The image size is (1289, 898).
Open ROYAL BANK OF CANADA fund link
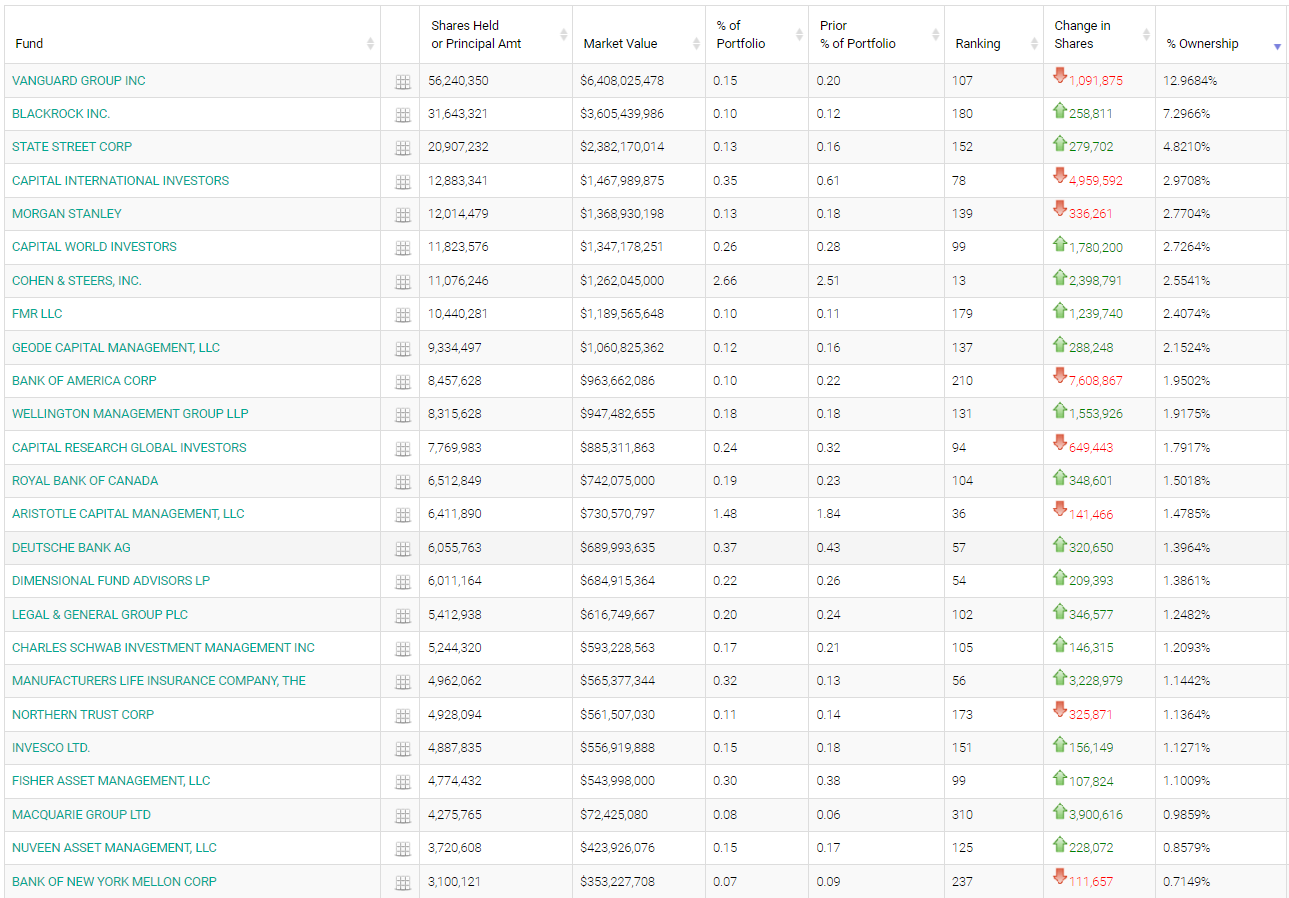(85, 481)
